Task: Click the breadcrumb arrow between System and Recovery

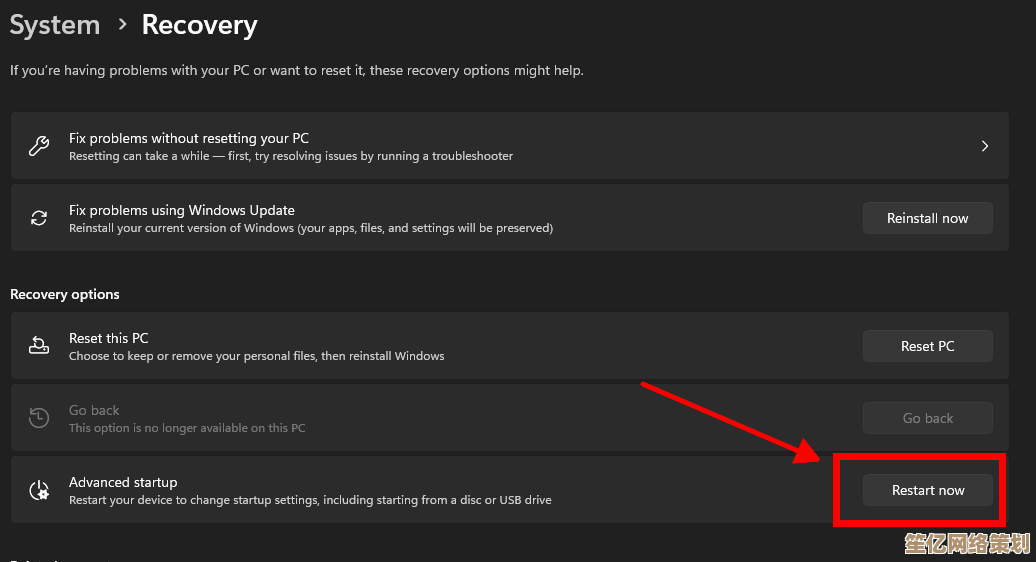Action: [x=122, y=25]
